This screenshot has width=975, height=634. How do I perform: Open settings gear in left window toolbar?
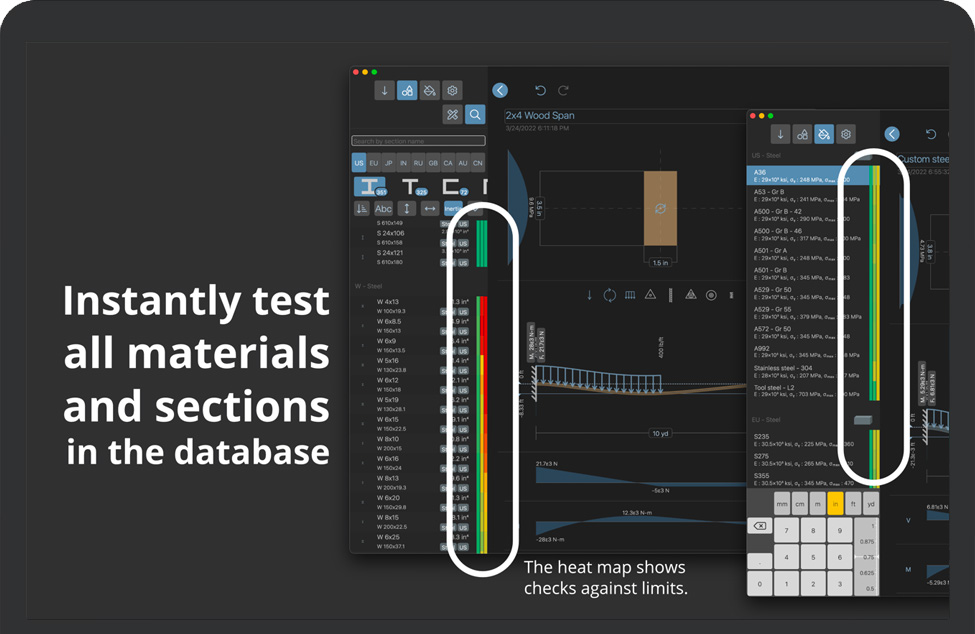pyautogui.click(x=452, y=91)
